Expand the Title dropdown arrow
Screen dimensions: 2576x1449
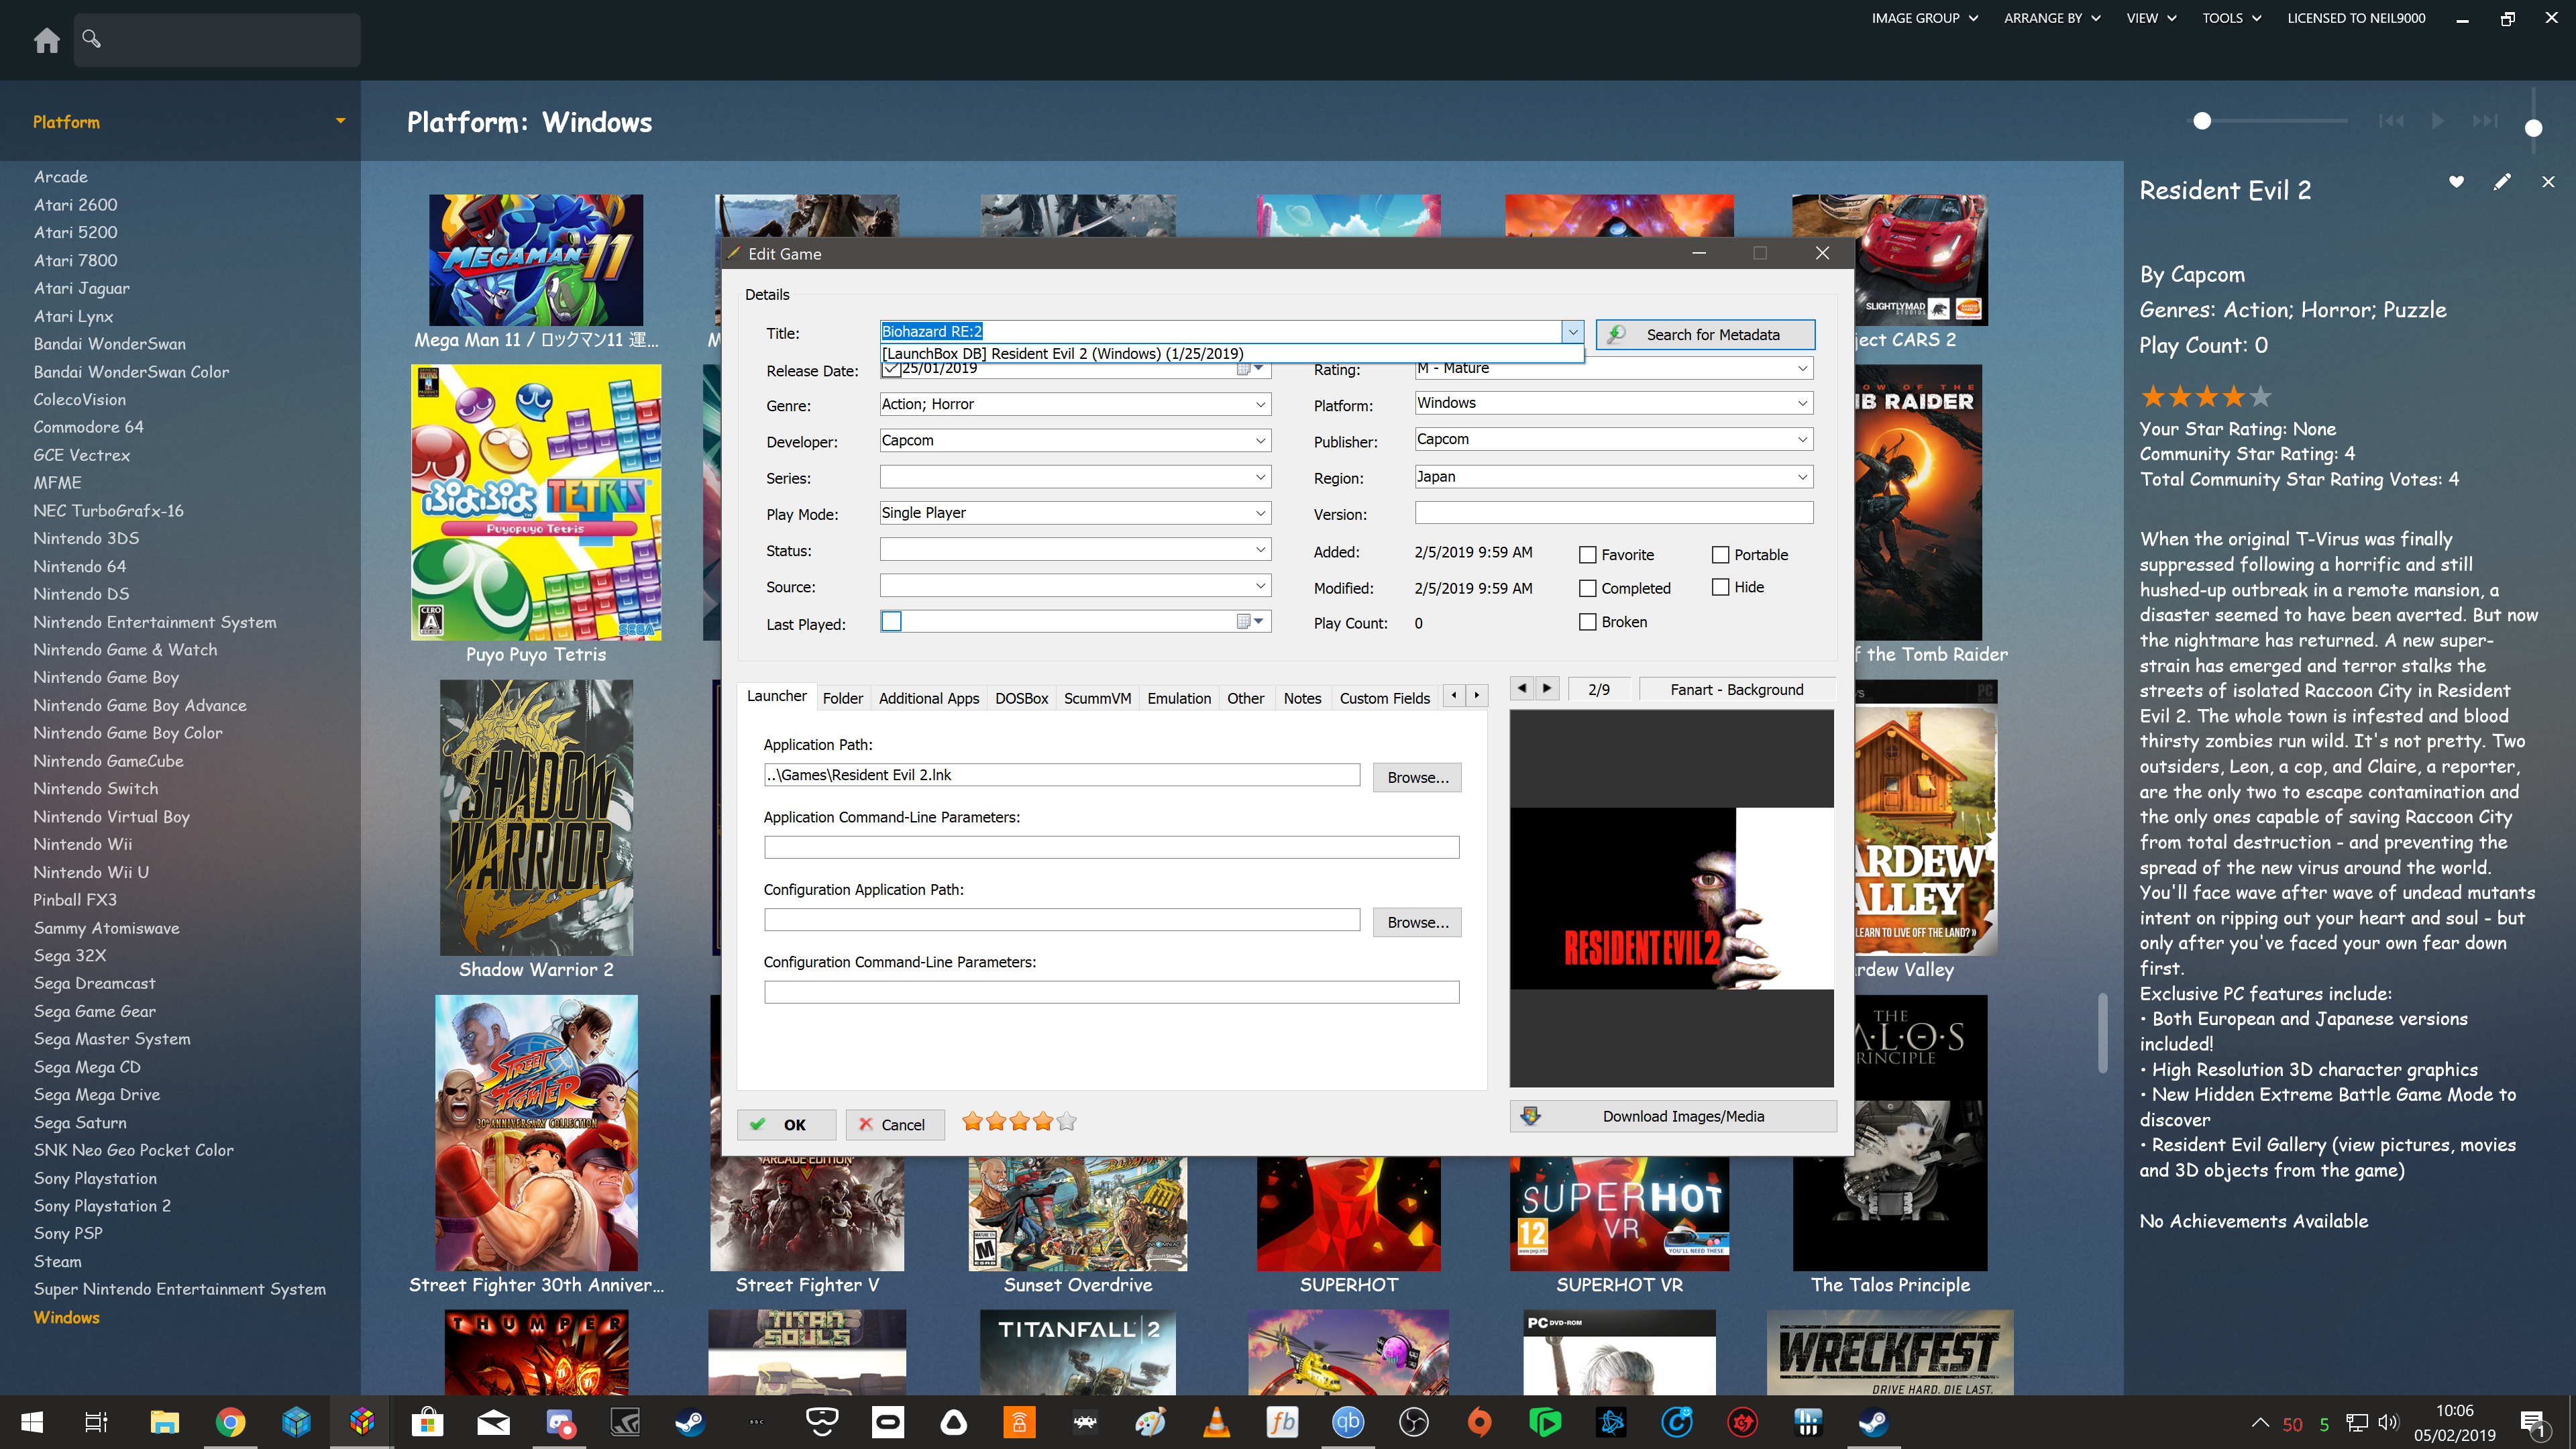[x=1572, y=332]
